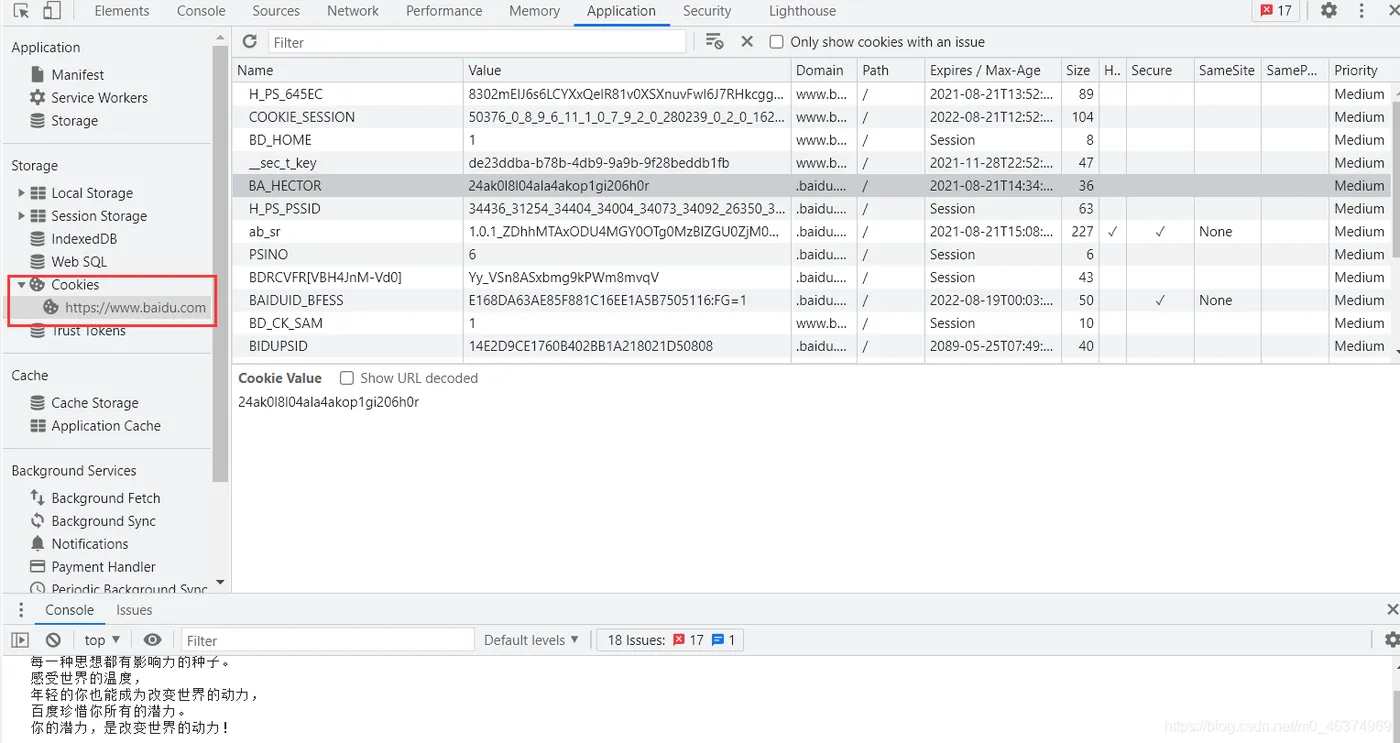The image size is (1400, 743).
Task: Open the DevTools three-dot customize menu
Action: pyautogui.click(x=1361, y=11)
